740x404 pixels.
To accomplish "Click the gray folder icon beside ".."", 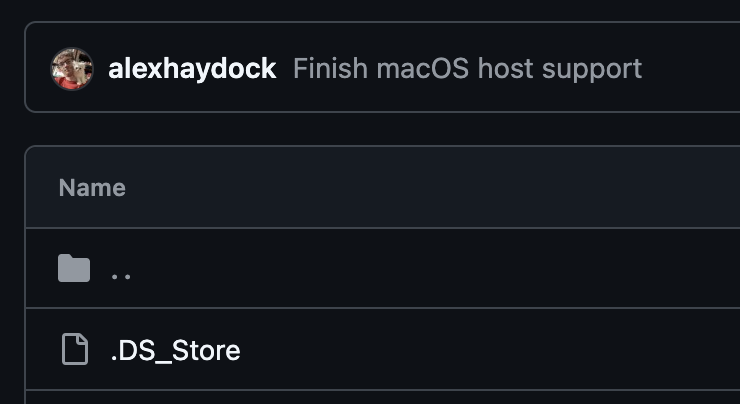I will click(x=74, y=269).
